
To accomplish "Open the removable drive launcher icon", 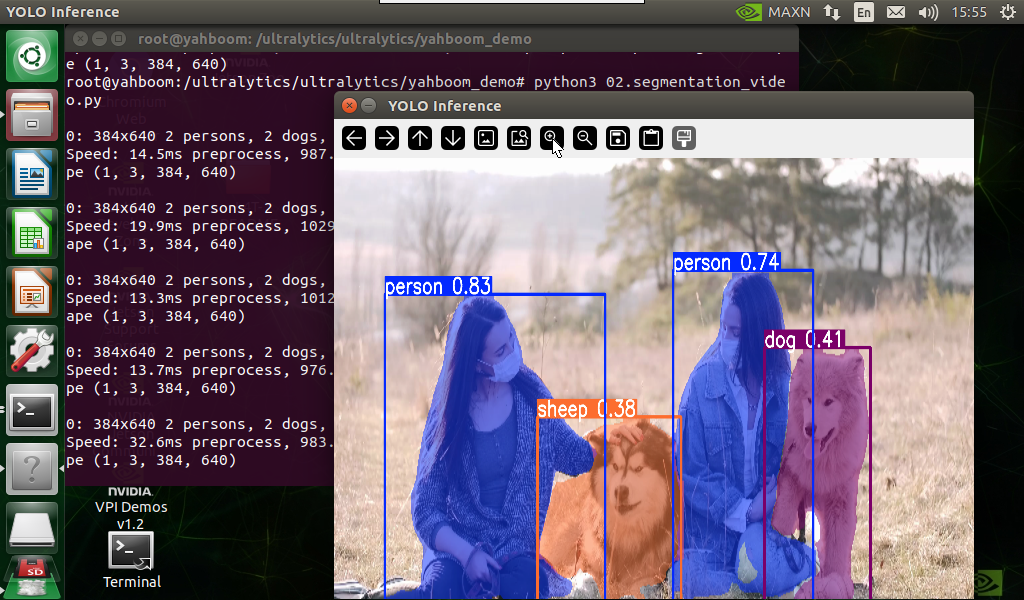I will pyautogui.click(x=32, y=528).
